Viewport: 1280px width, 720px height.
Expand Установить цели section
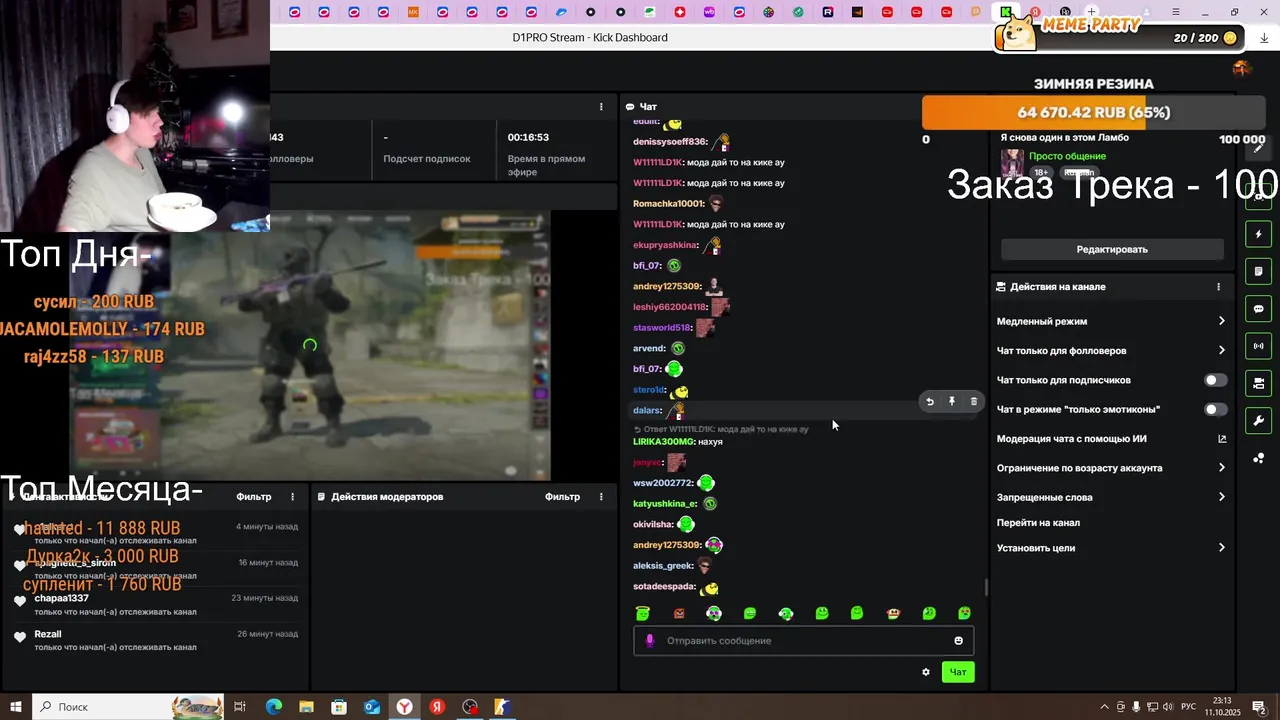(1222, 548)
